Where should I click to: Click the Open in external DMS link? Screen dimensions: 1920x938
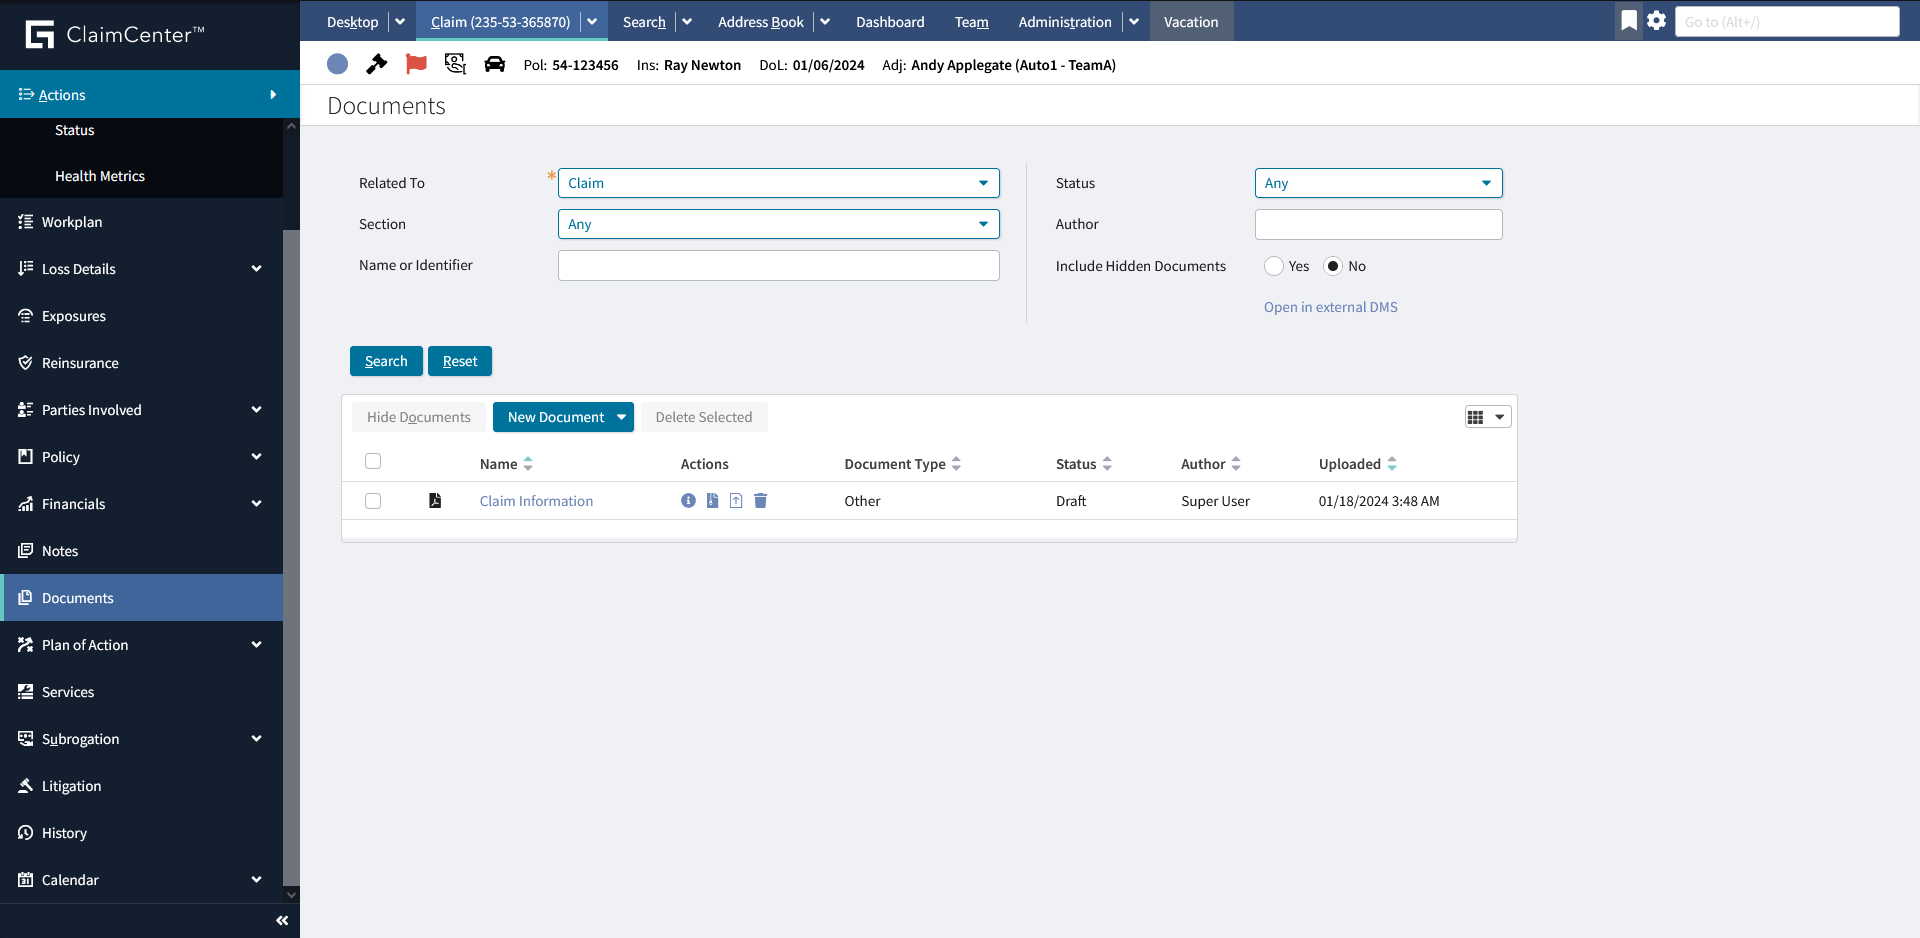pyautogui.click(x=1331, y=307)
